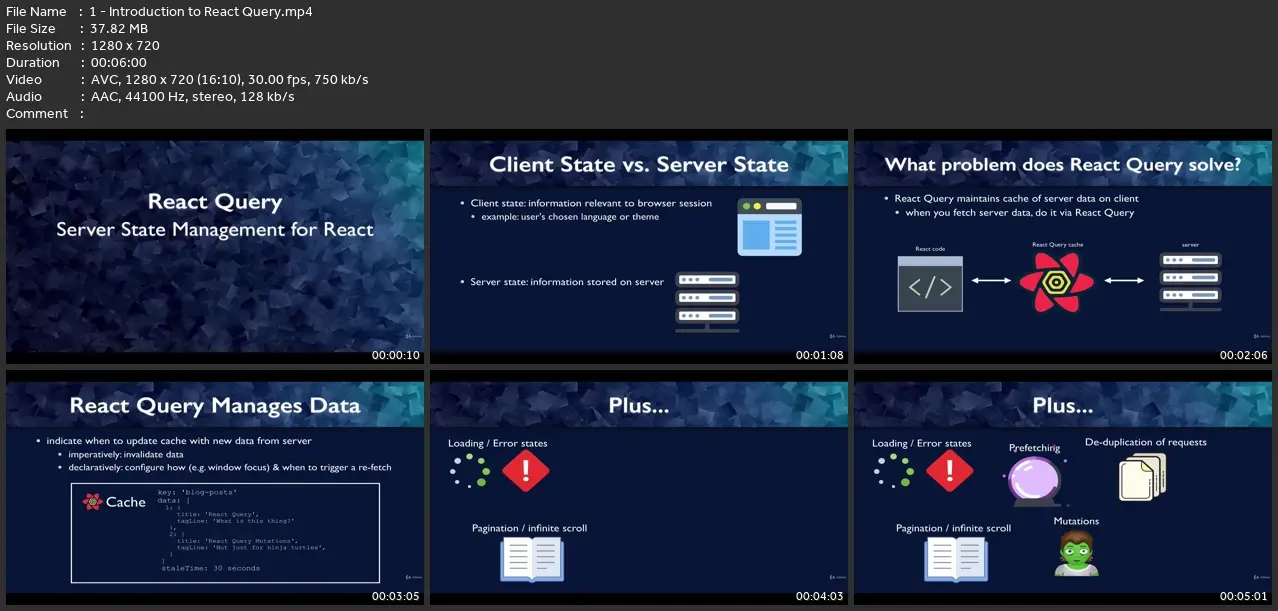Click the 'Mutations' label
Screen dimensions: 1278x611
click(1076, 521)
